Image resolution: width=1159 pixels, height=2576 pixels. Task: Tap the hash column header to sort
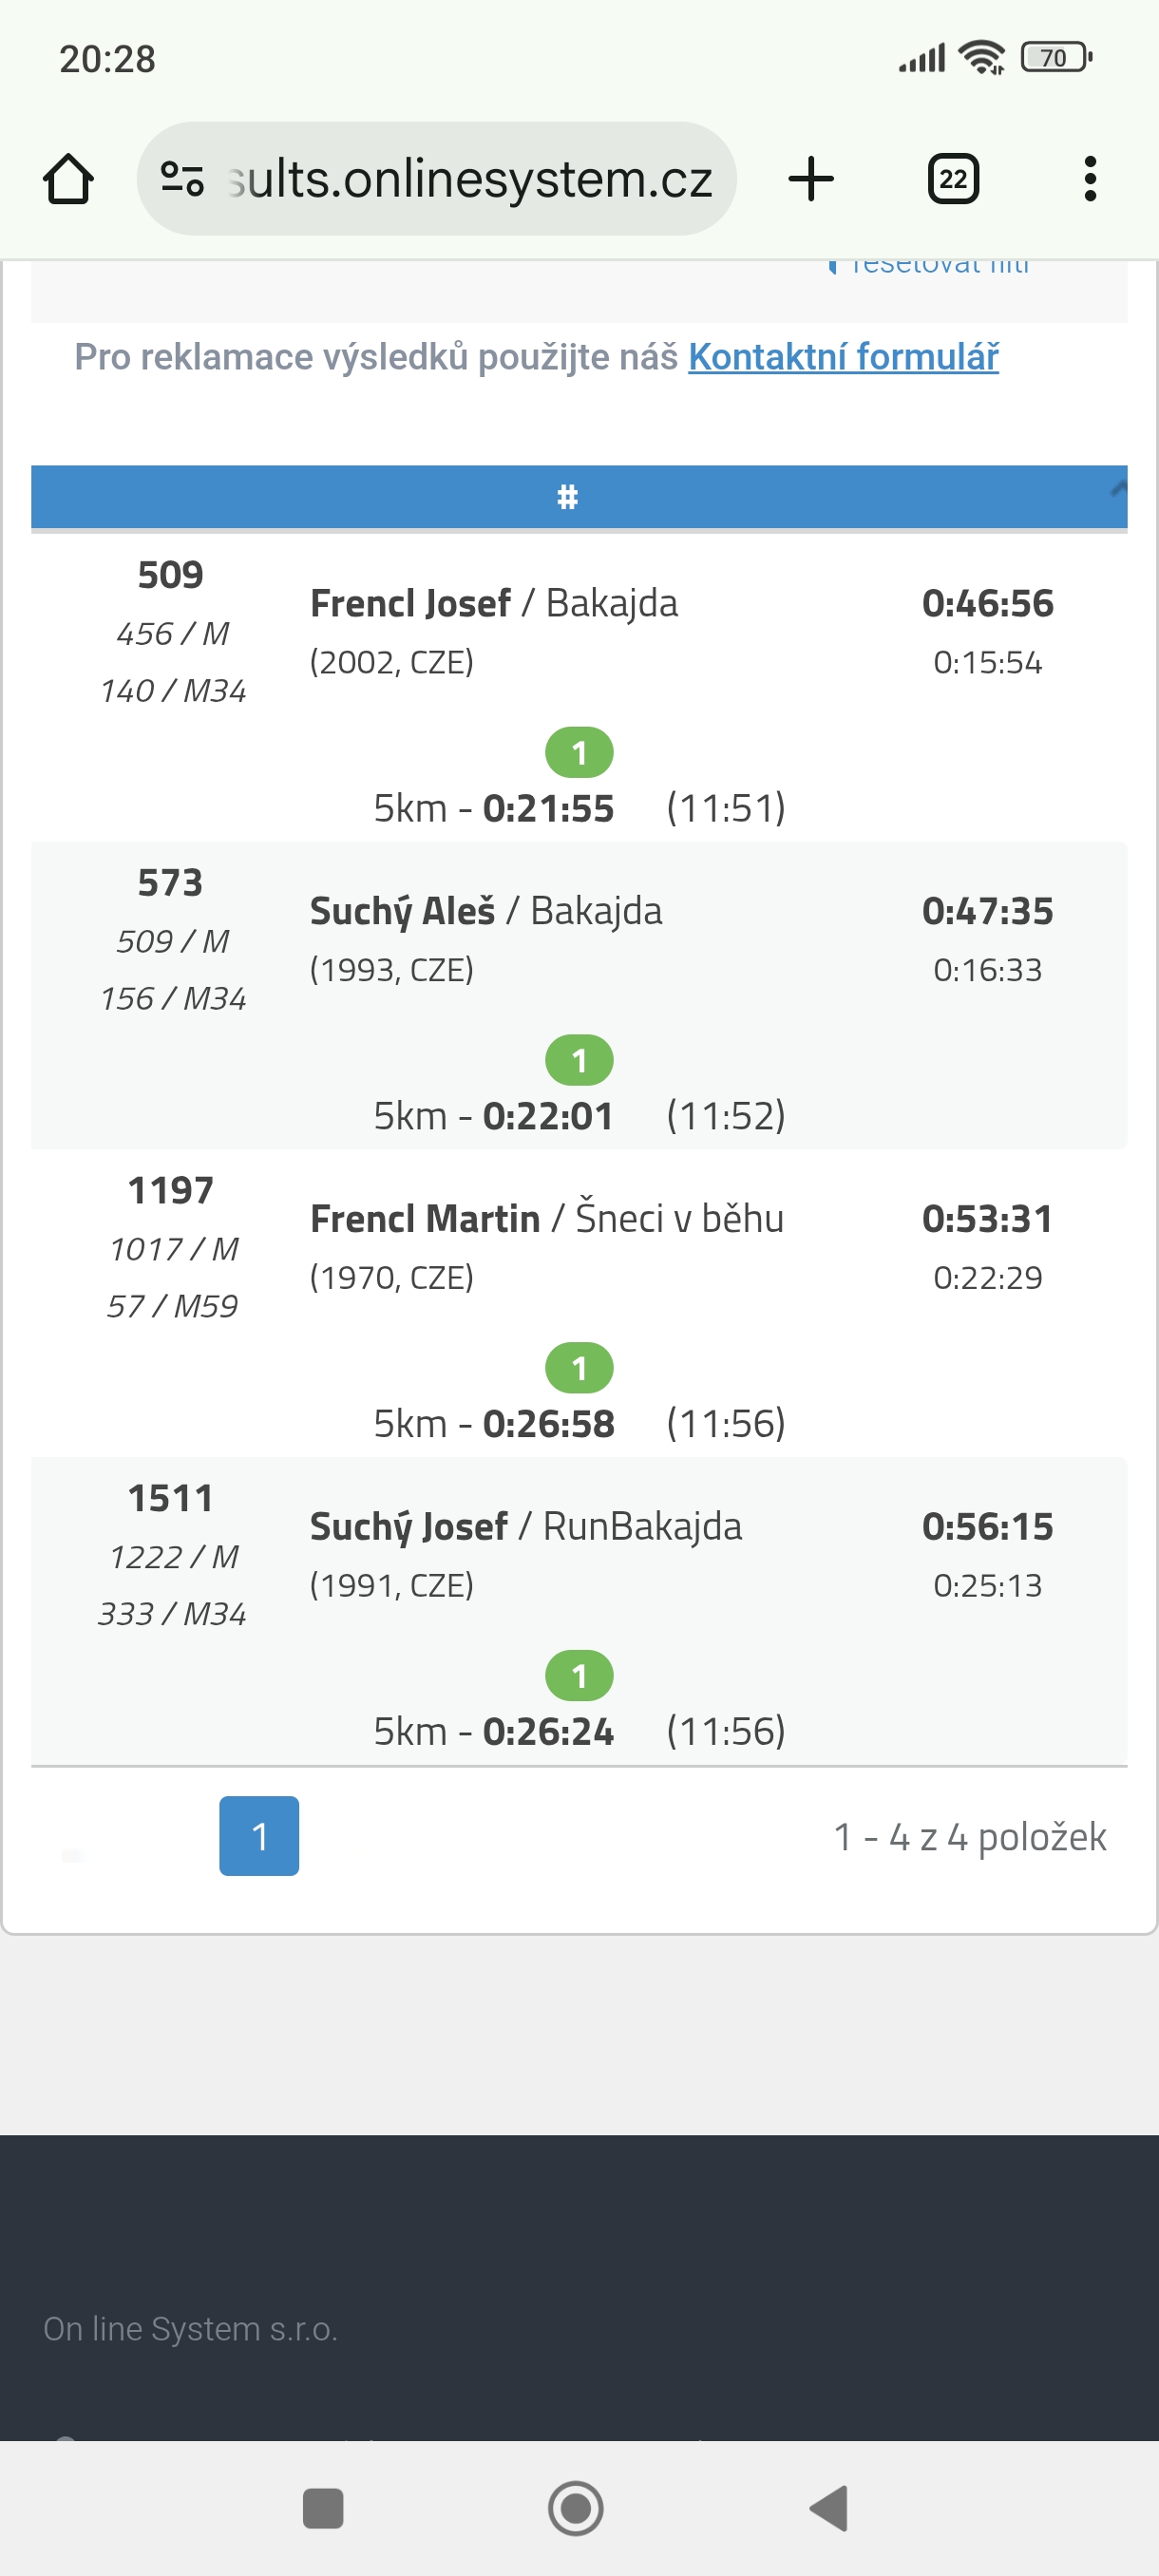[x=567, y=497]
